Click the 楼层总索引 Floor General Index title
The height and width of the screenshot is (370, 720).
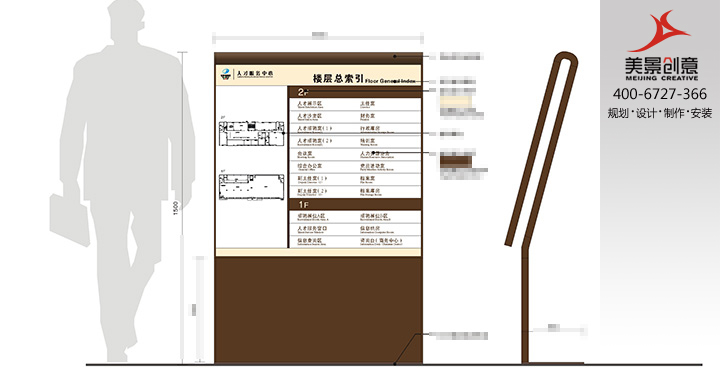(x=364, y=79)
